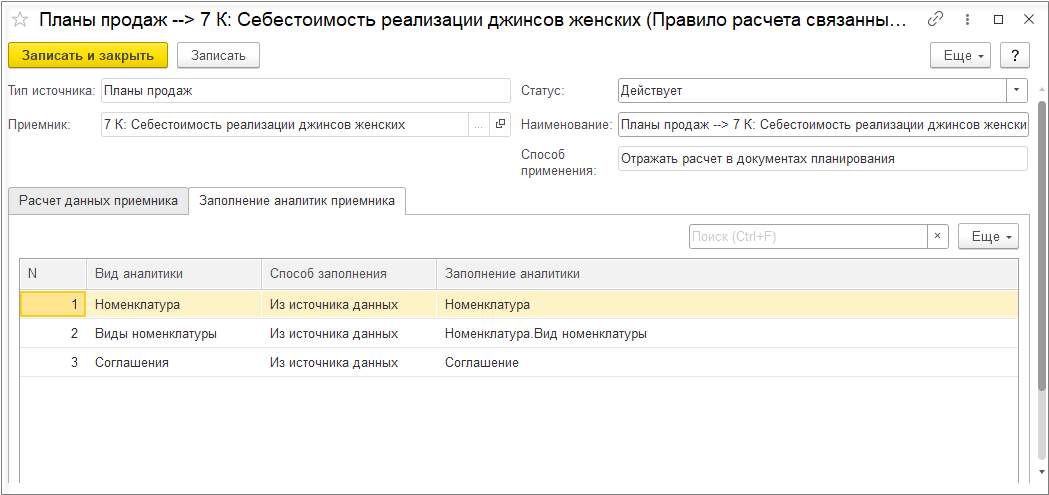Open the Приемник item form icon
Image resolution: width=1049 pixels, height=495 pixels.
[x=500, y=125]
